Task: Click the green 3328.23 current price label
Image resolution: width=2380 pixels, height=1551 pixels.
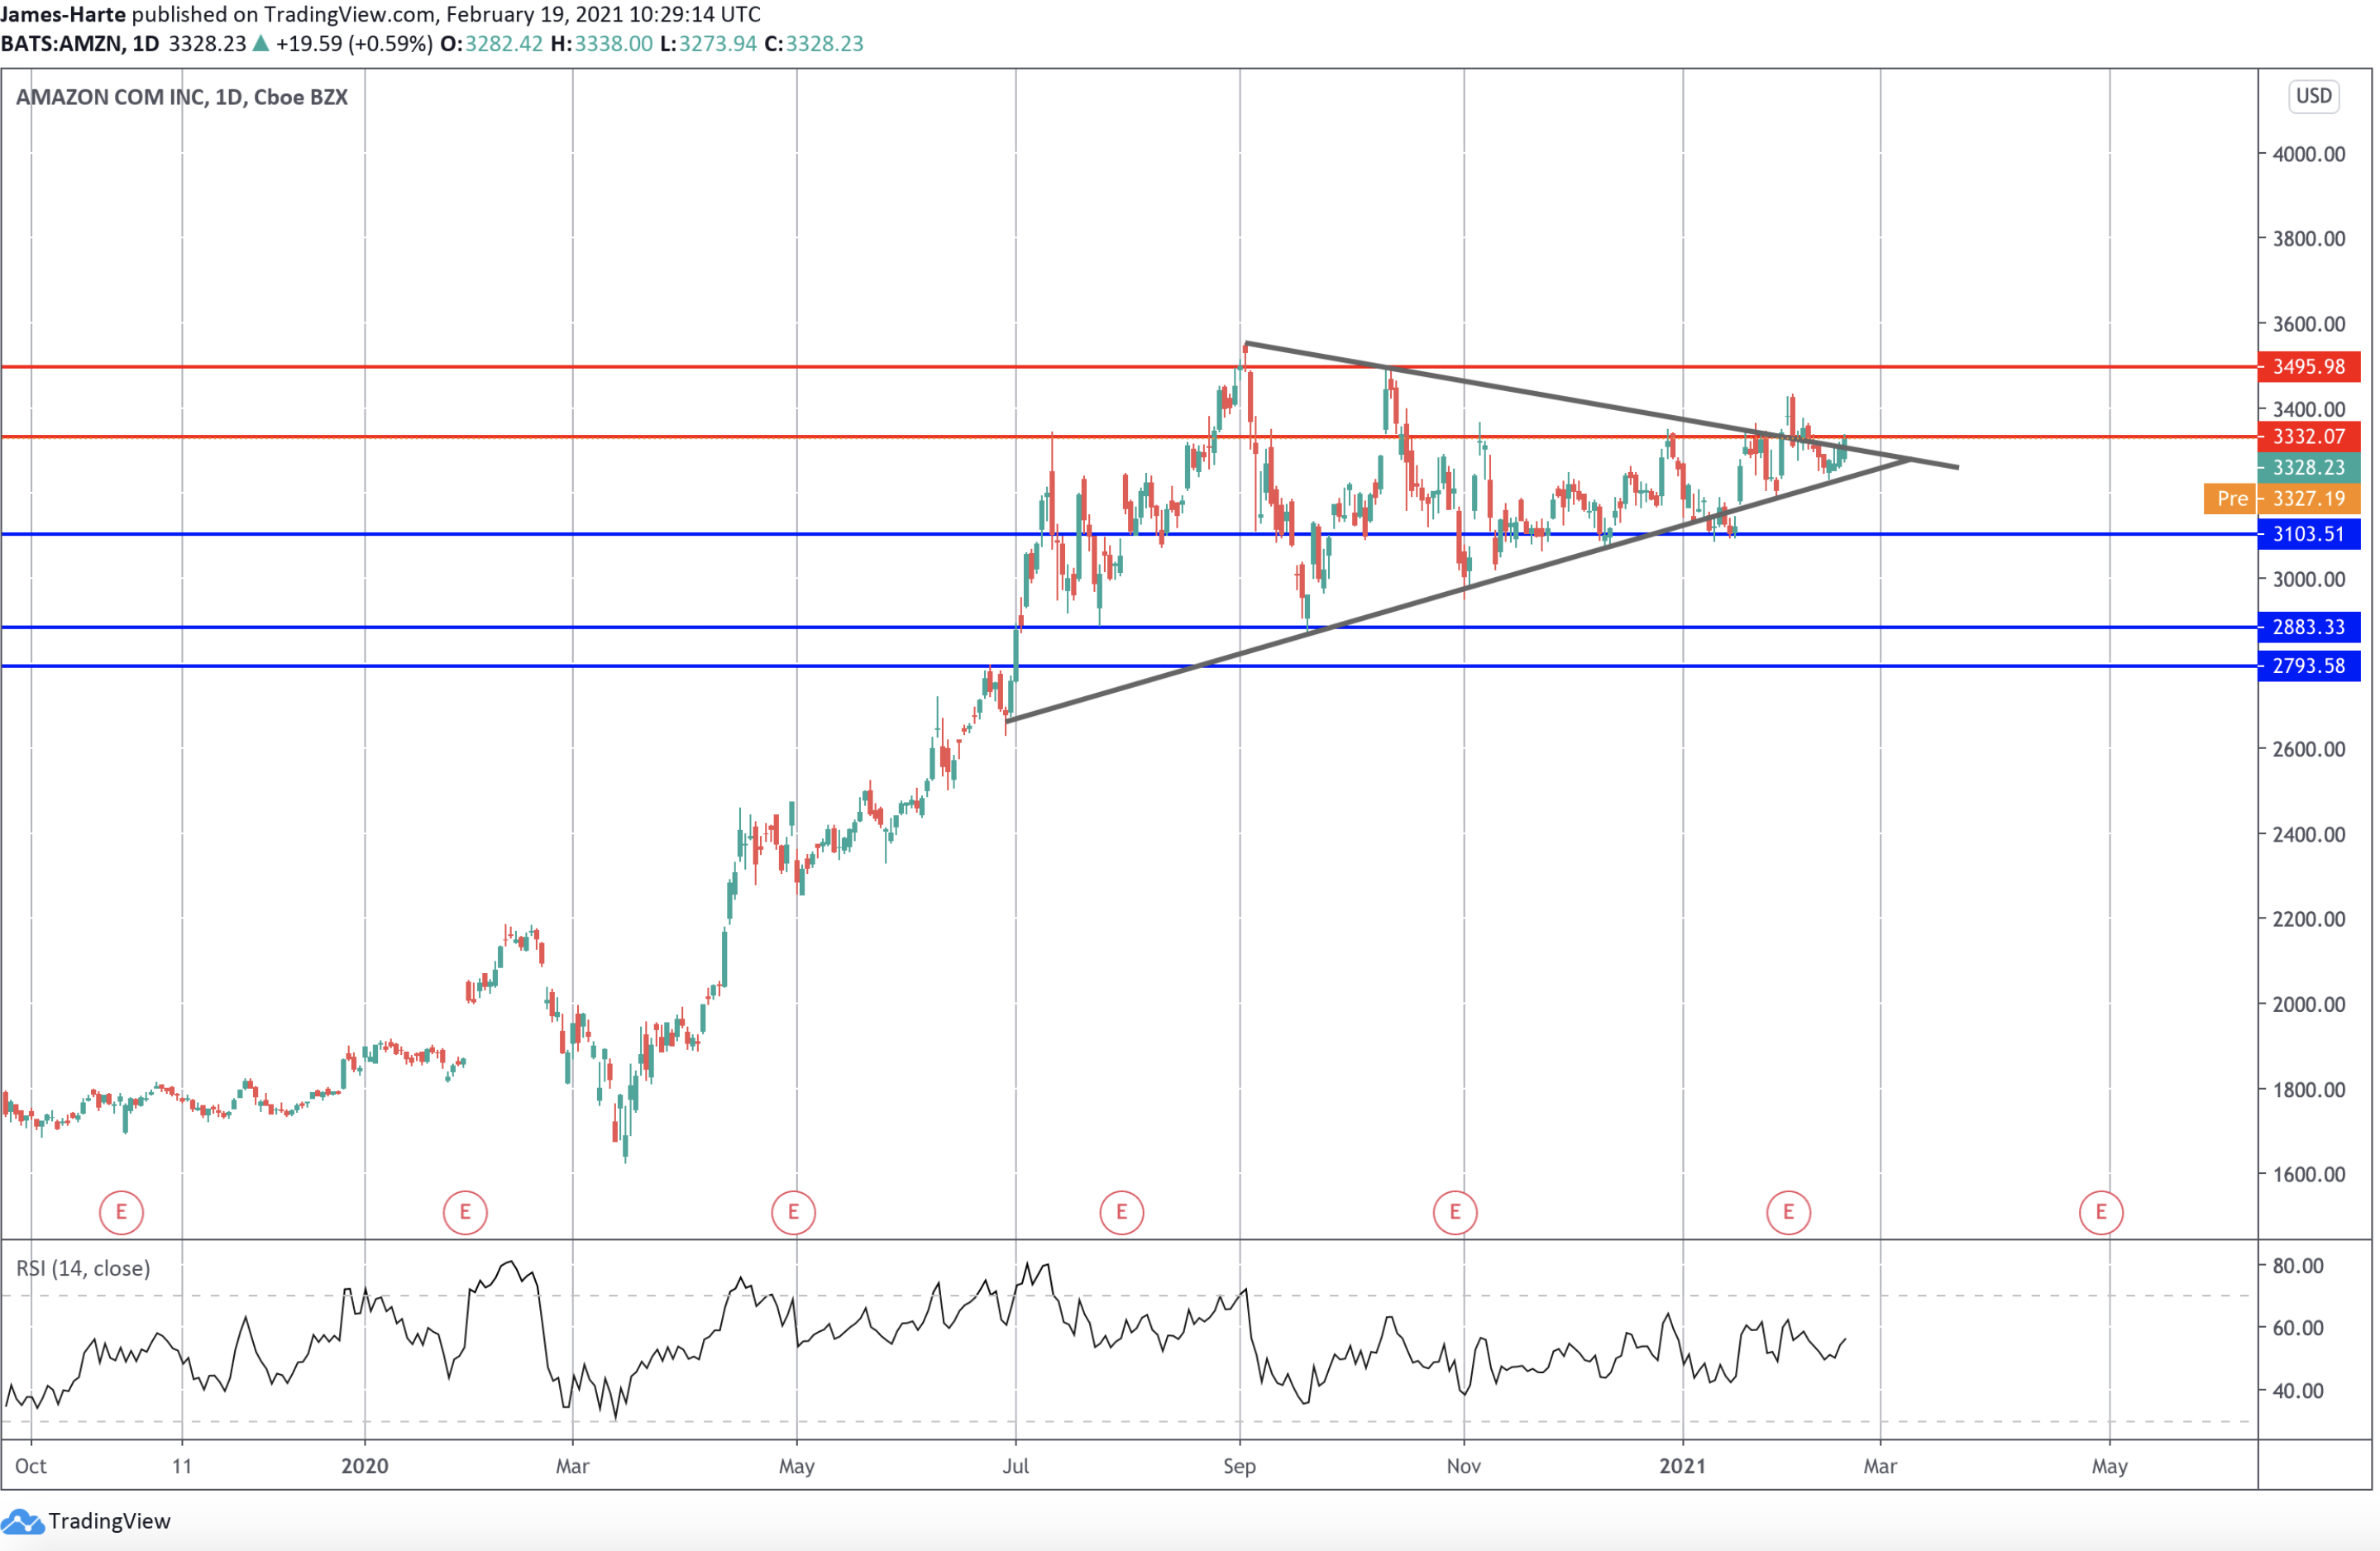Action: [2308, 467]
